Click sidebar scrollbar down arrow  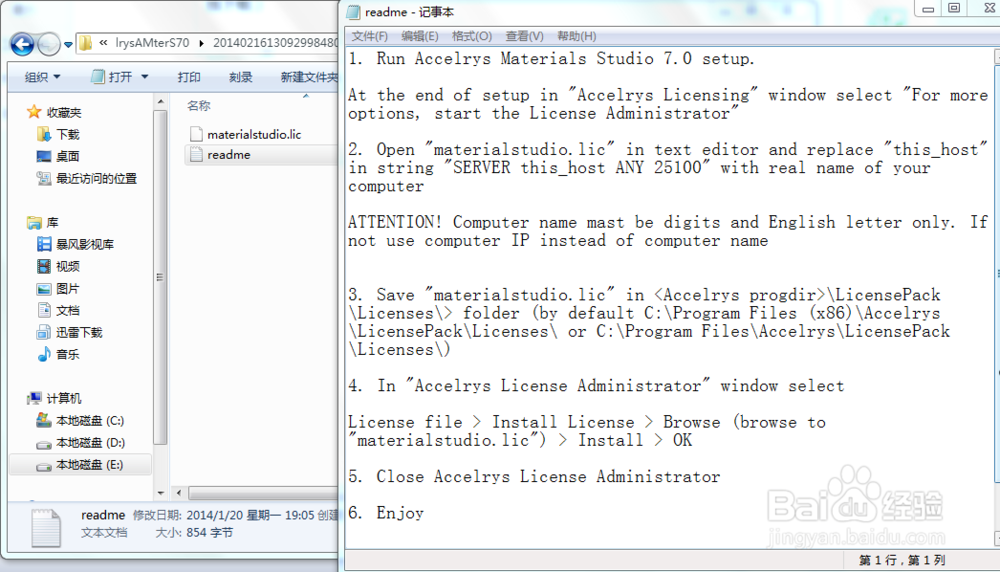(x=161, y=493)
